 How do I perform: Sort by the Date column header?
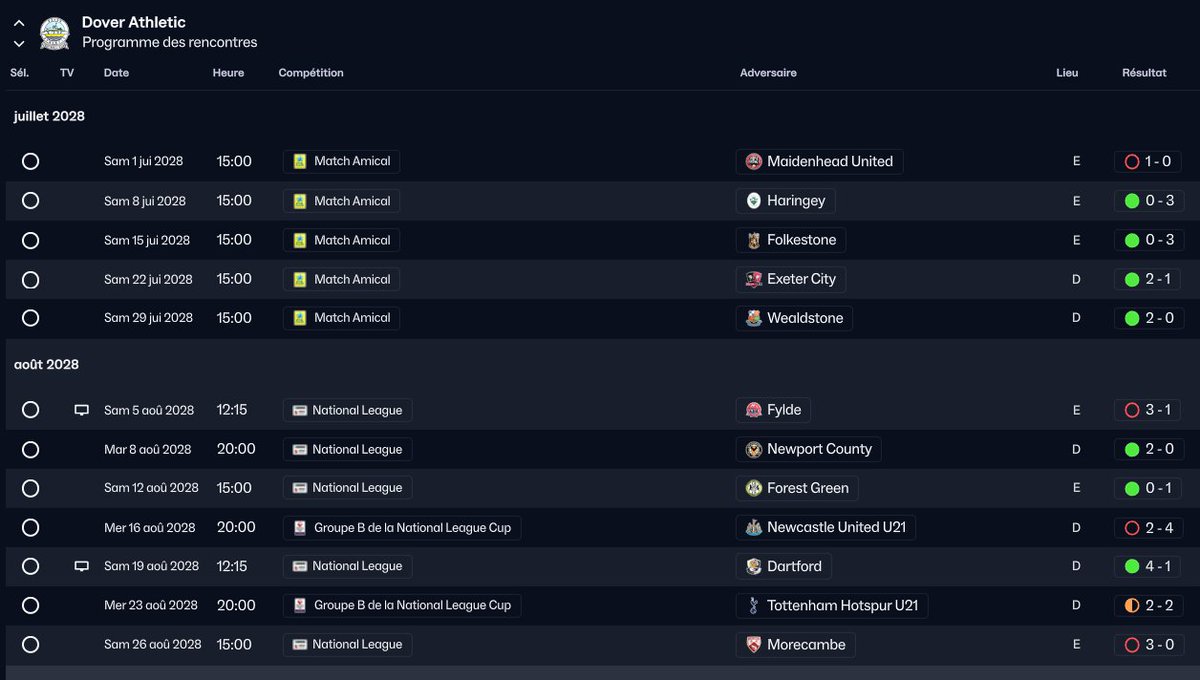116,73
